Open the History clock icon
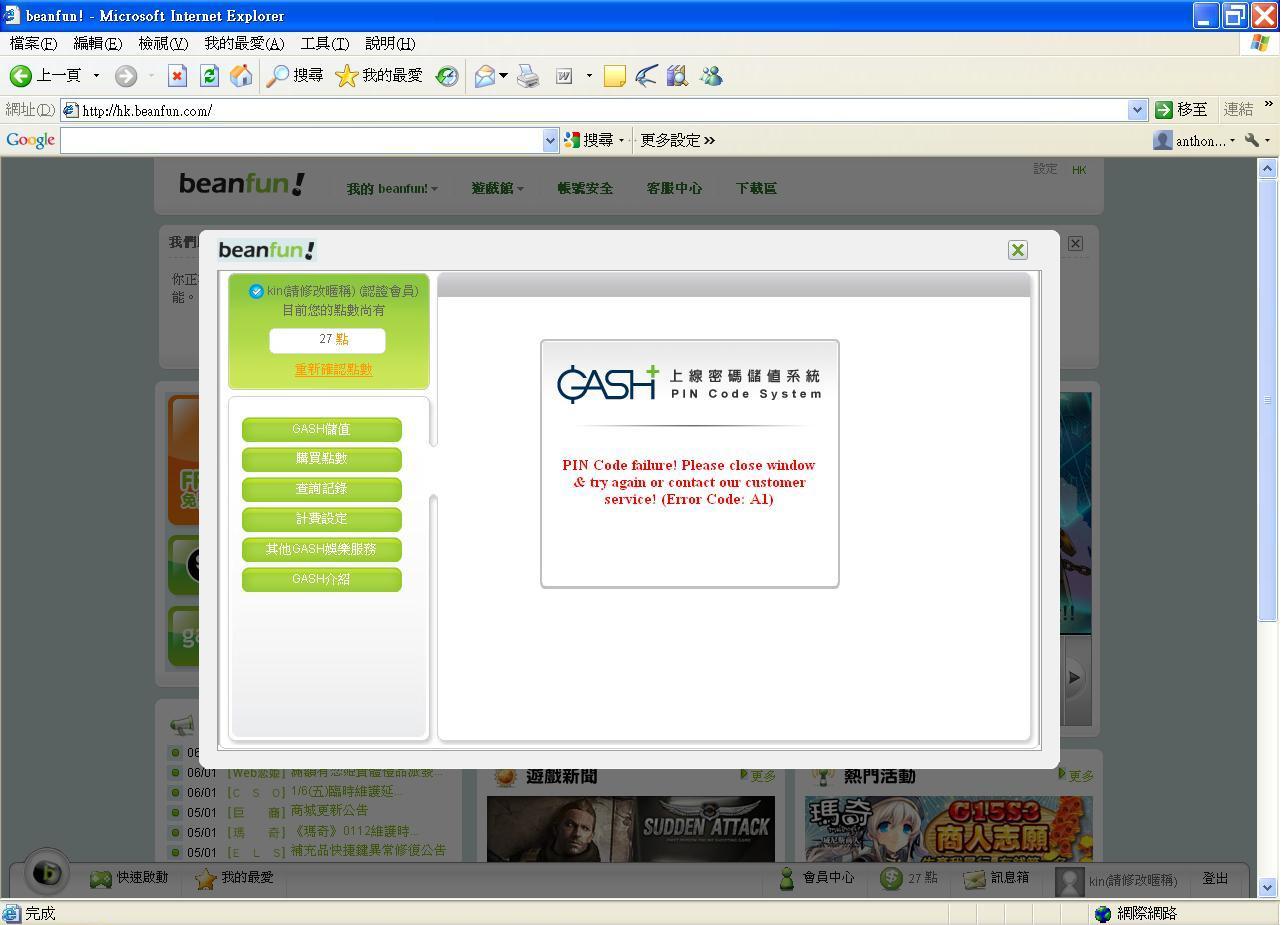1284x925 pixels. tap(447, 76)
